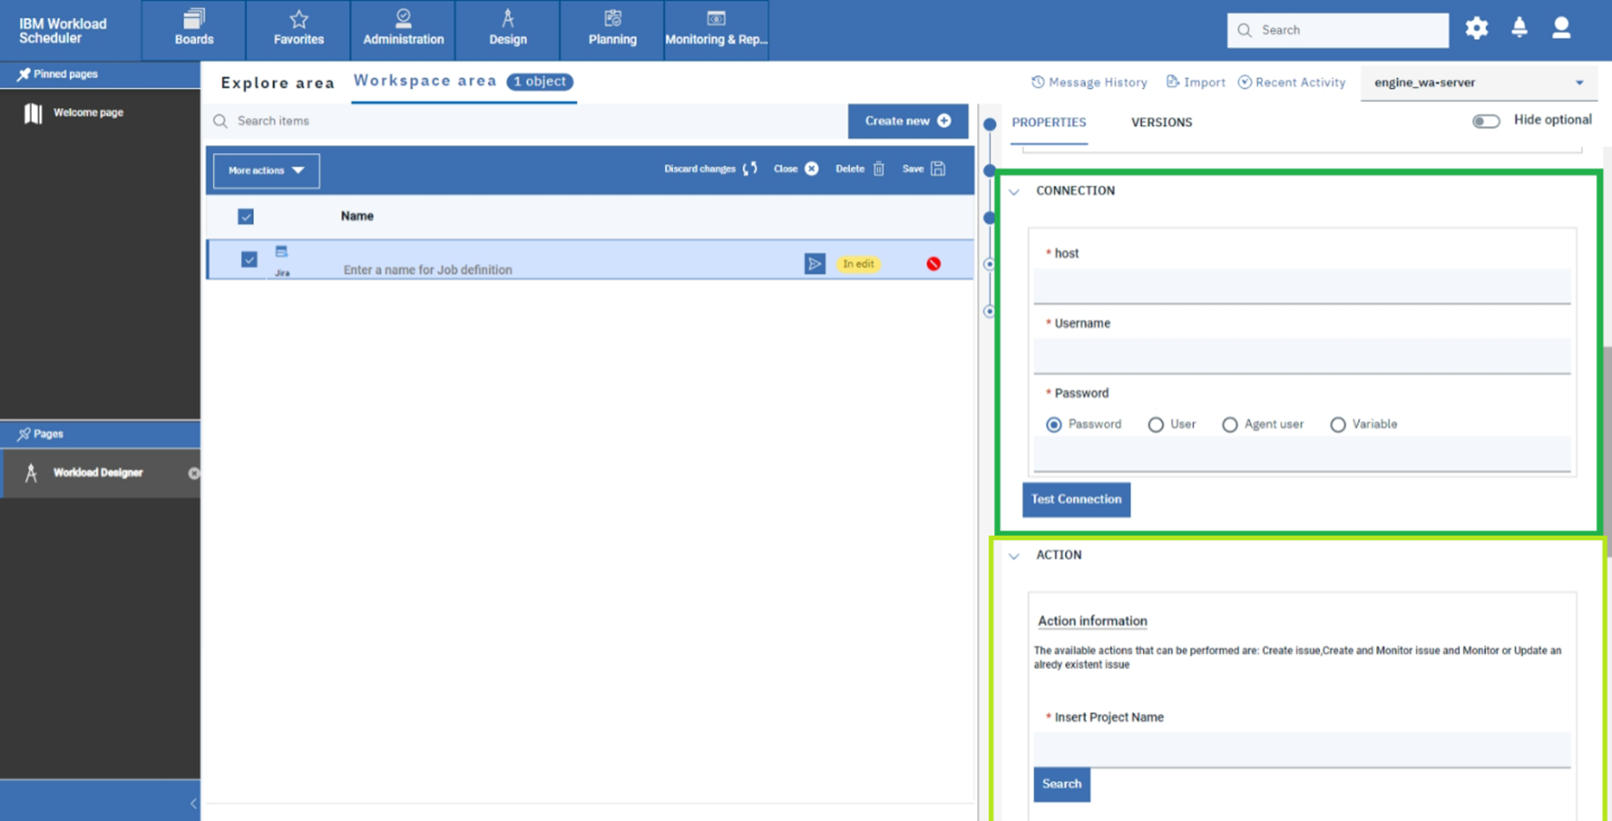Click the red error icon in the job row

click(933, 264)
